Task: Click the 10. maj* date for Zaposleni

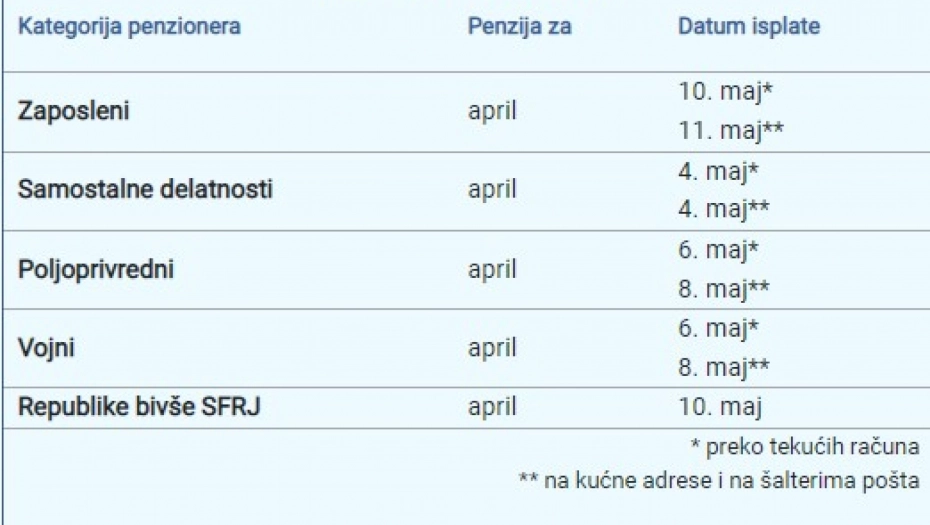Action: (x=726, y=92)
